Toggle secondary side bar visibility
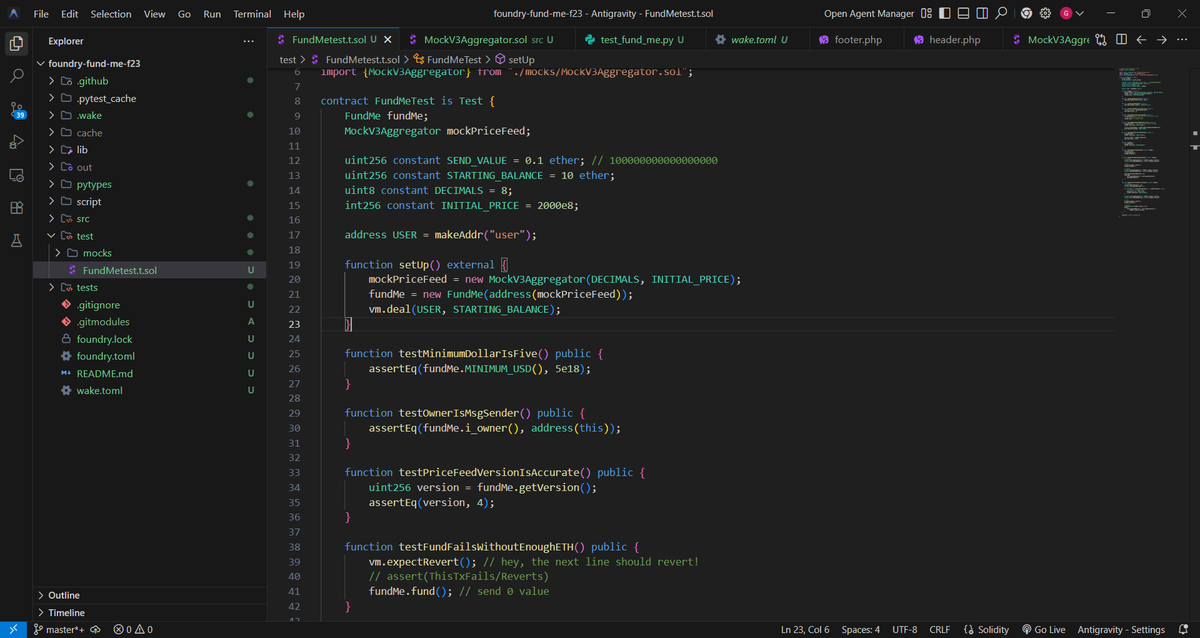 pos(983,14)
